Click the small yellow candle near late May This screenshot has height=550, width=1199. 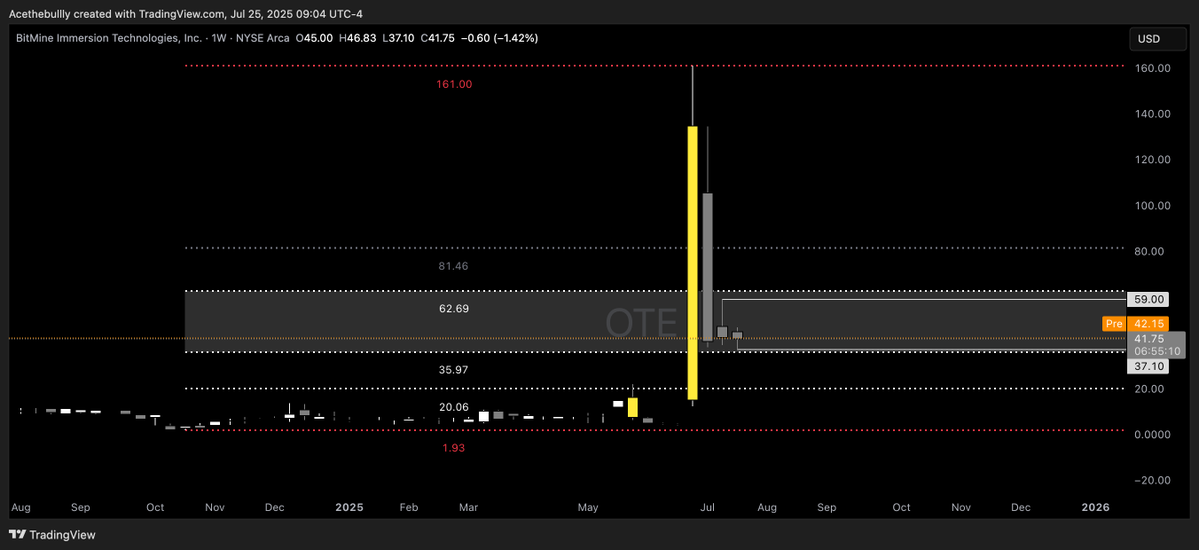(632, 407)
